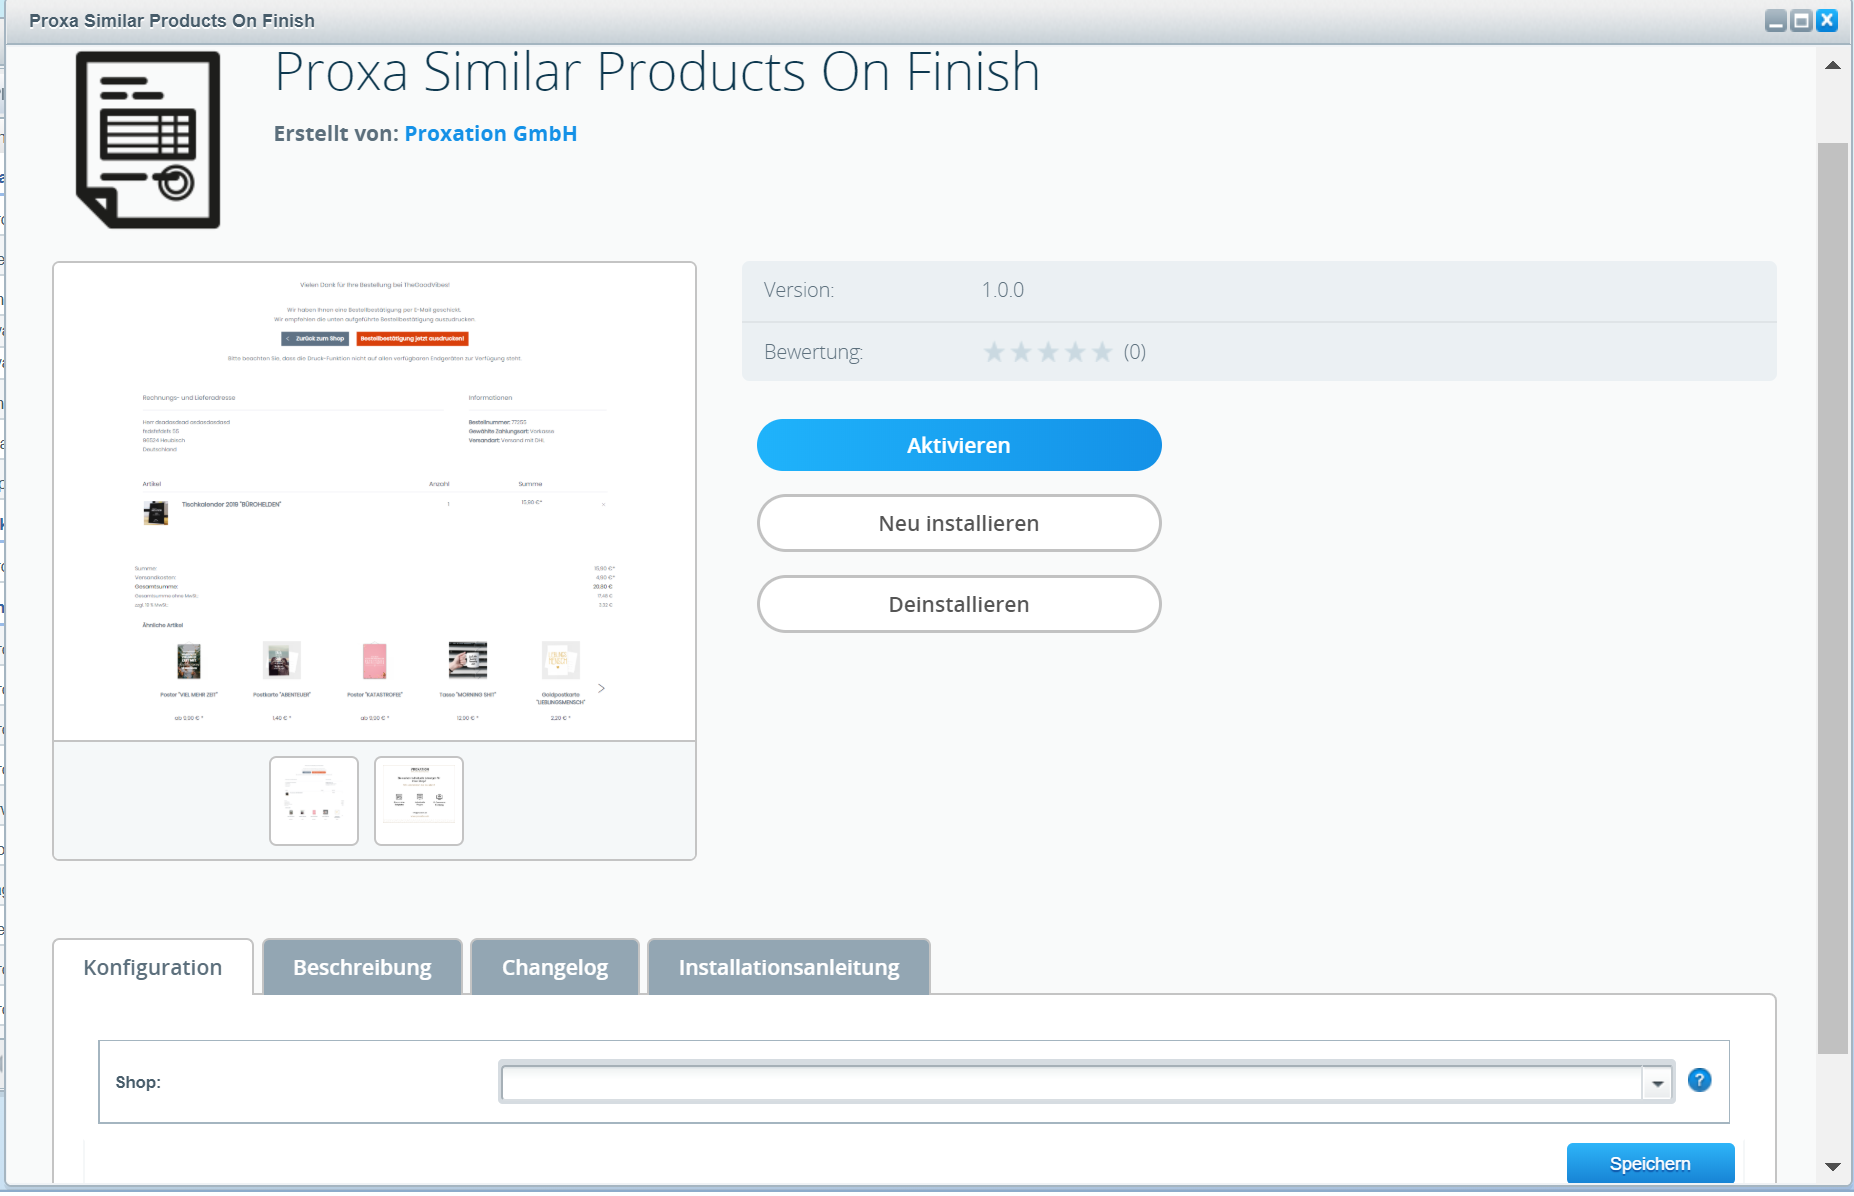Click the Aktivieren button

point(959,445)
